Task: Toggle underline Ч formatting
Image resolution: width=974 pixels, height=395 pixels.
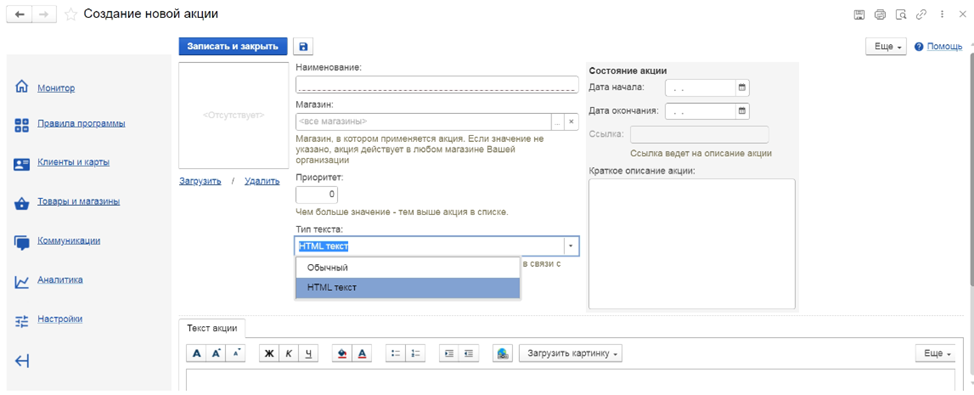Action: (308, 353)
